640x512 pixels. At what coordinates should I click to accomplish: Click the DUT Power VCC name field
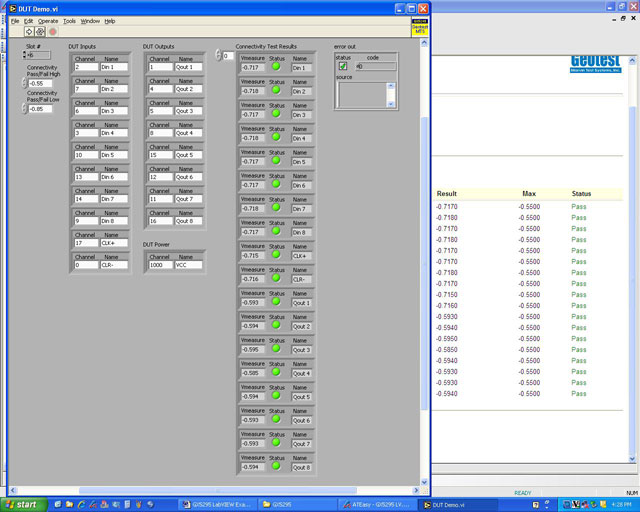188,265
